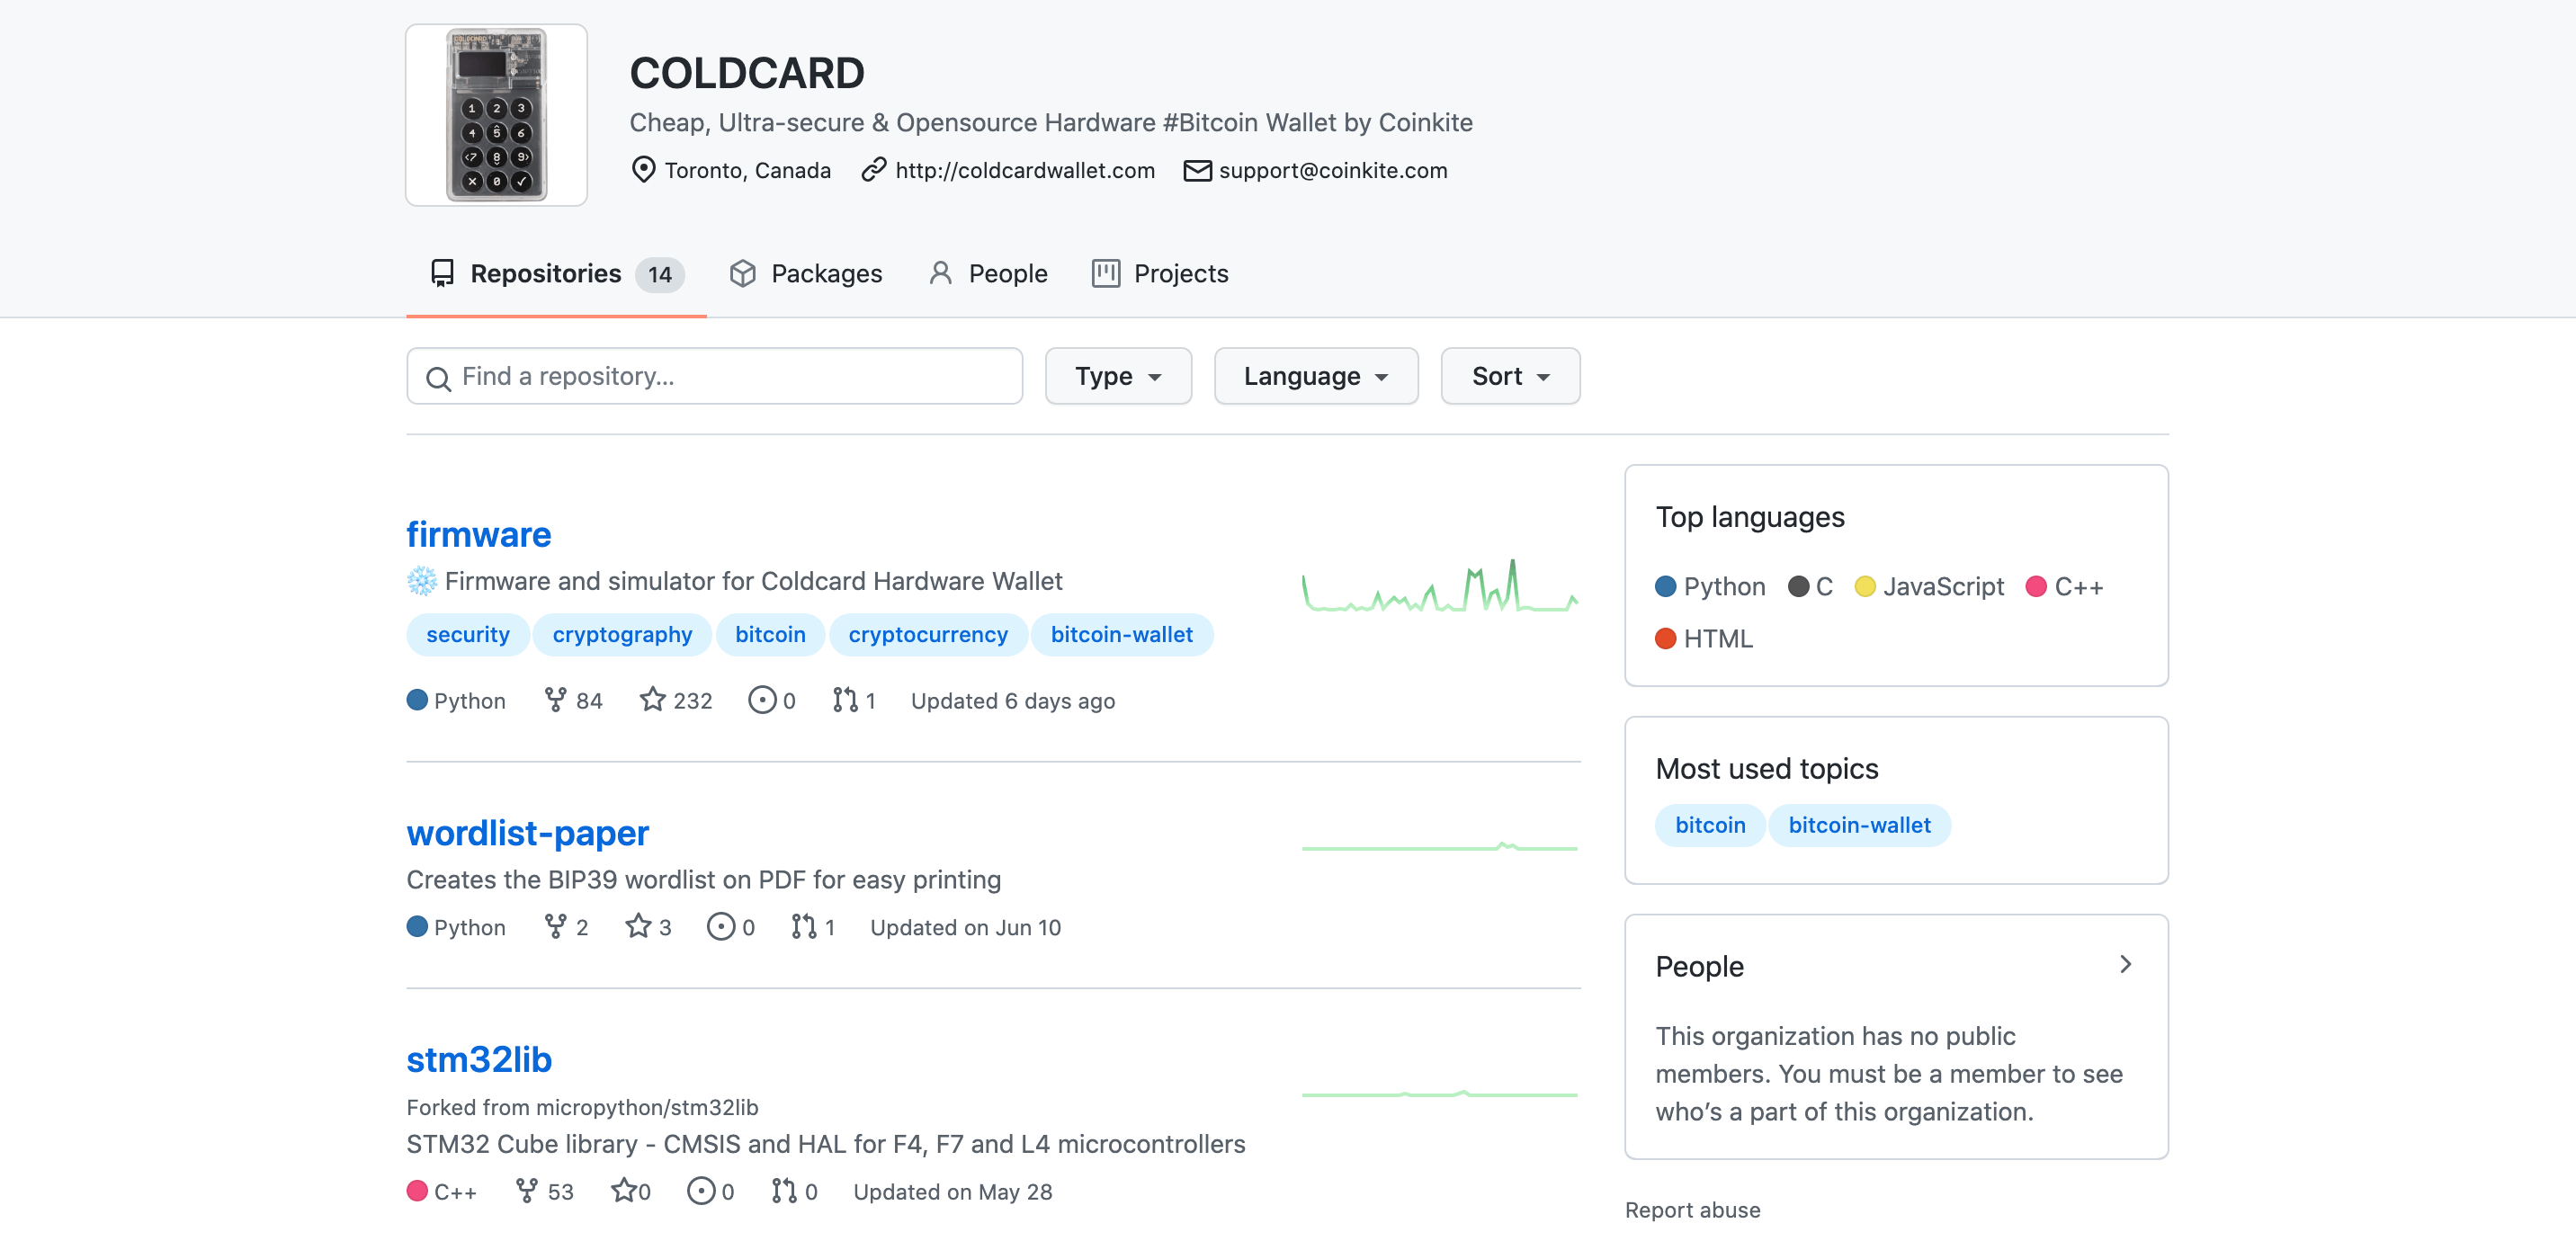The image size is (2576, 1241).
Task: Switch to the People tab
Action: tap(988, 274)
